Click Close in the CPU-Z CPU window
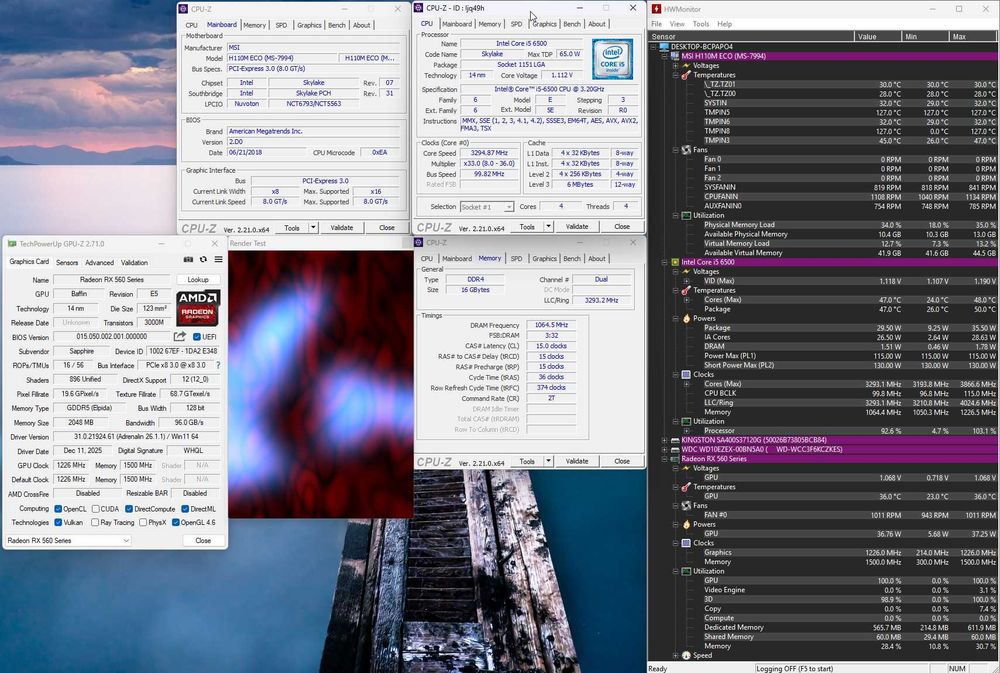 (x=622, y=226)
